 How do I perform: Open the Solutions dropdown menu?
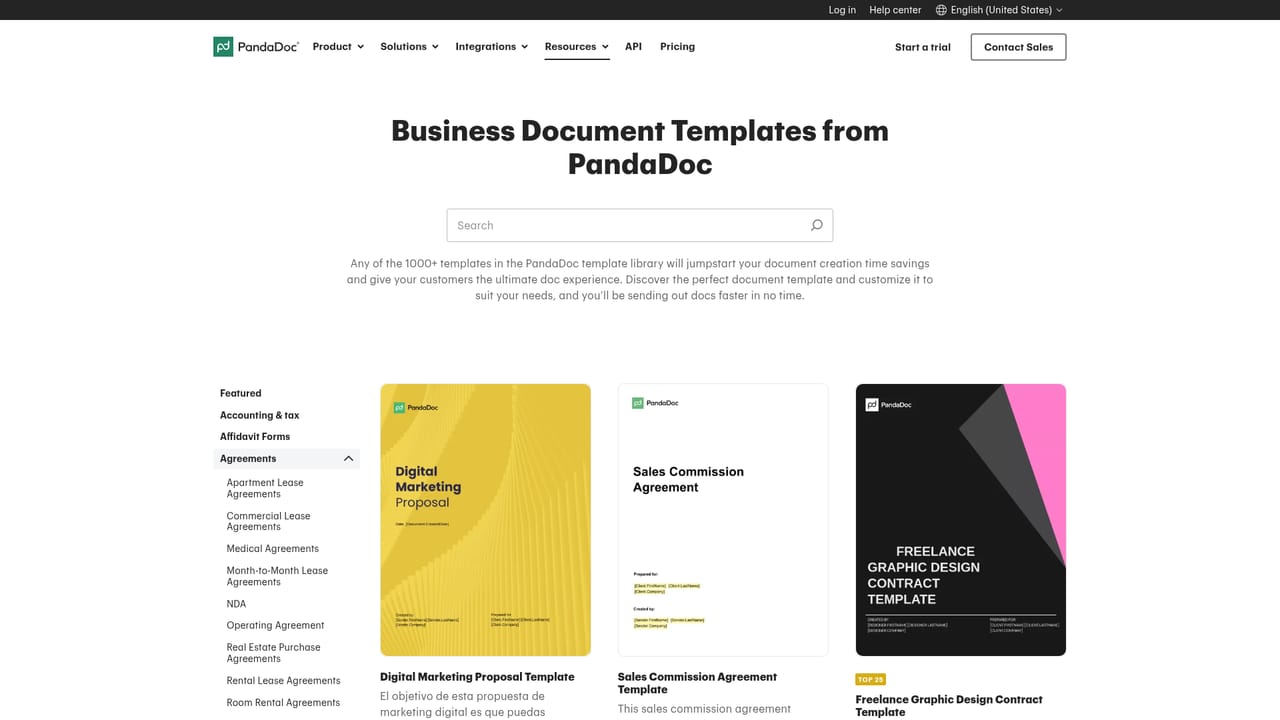409,47
